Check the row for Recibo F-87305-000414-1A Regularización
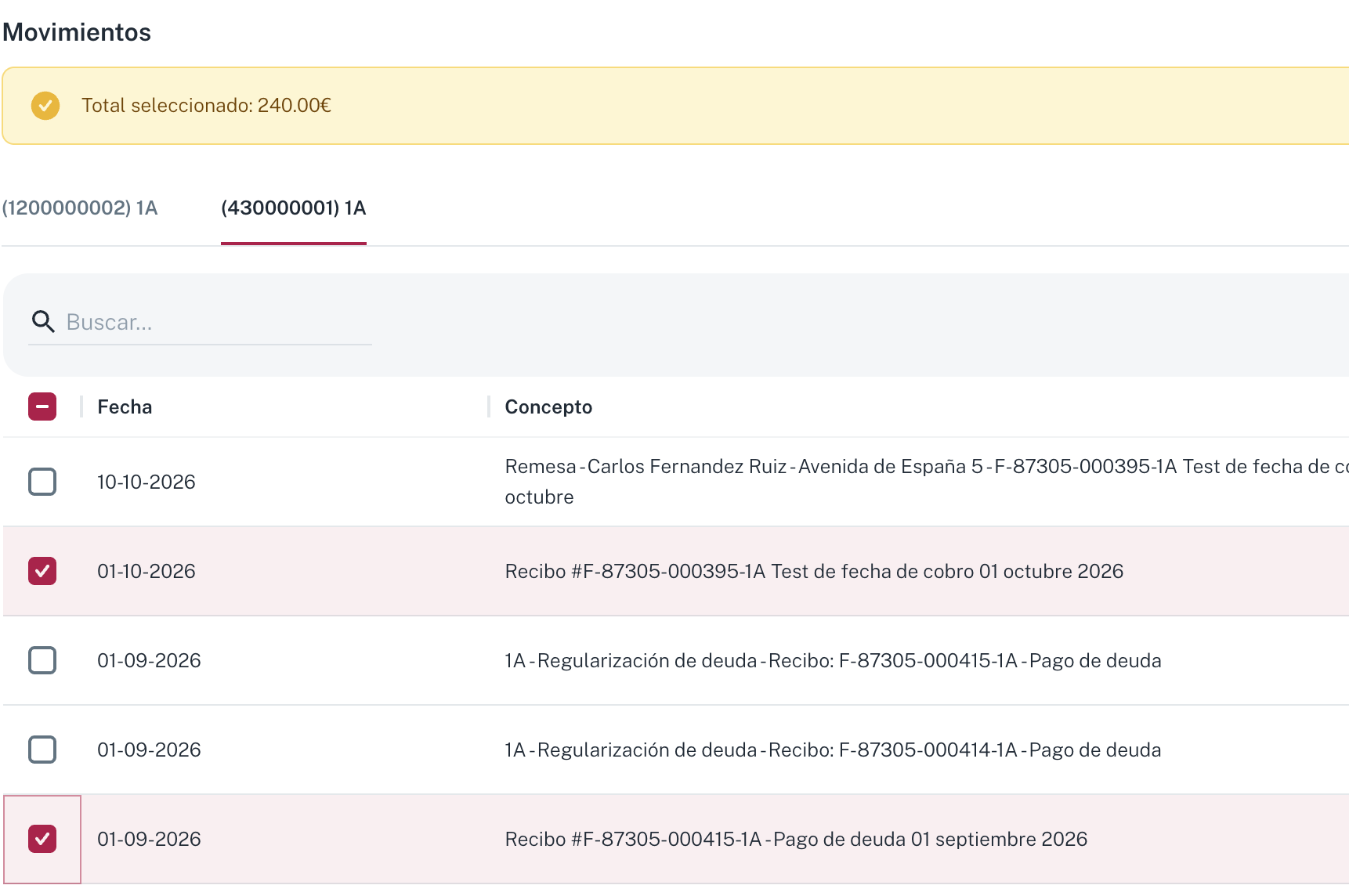The image size is (1349, 896). (42, 749)
